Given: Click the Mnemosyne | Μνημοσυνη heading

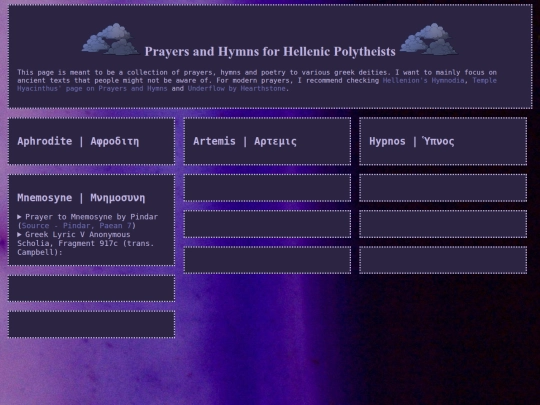Looking at the screenshot, I should pyautogui.click(x=81, y=198).
